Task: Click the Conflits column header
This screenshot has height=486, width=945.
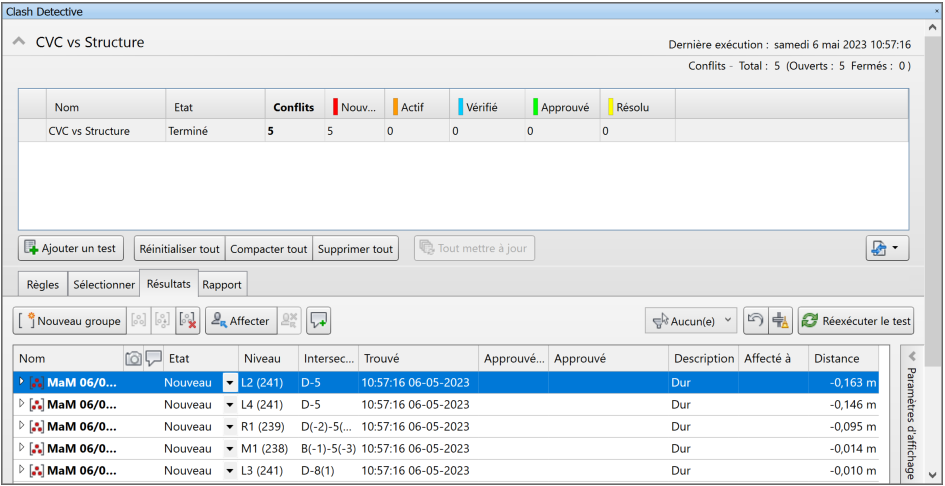Action: (x=294, y=107)
